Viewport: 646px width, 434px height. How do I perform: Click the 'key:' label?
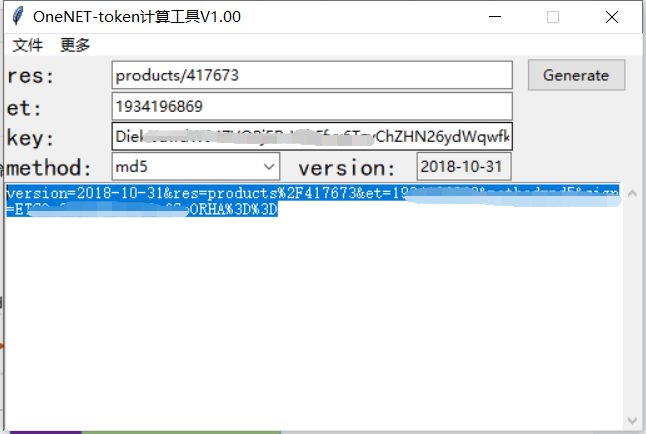pos(30,138)
